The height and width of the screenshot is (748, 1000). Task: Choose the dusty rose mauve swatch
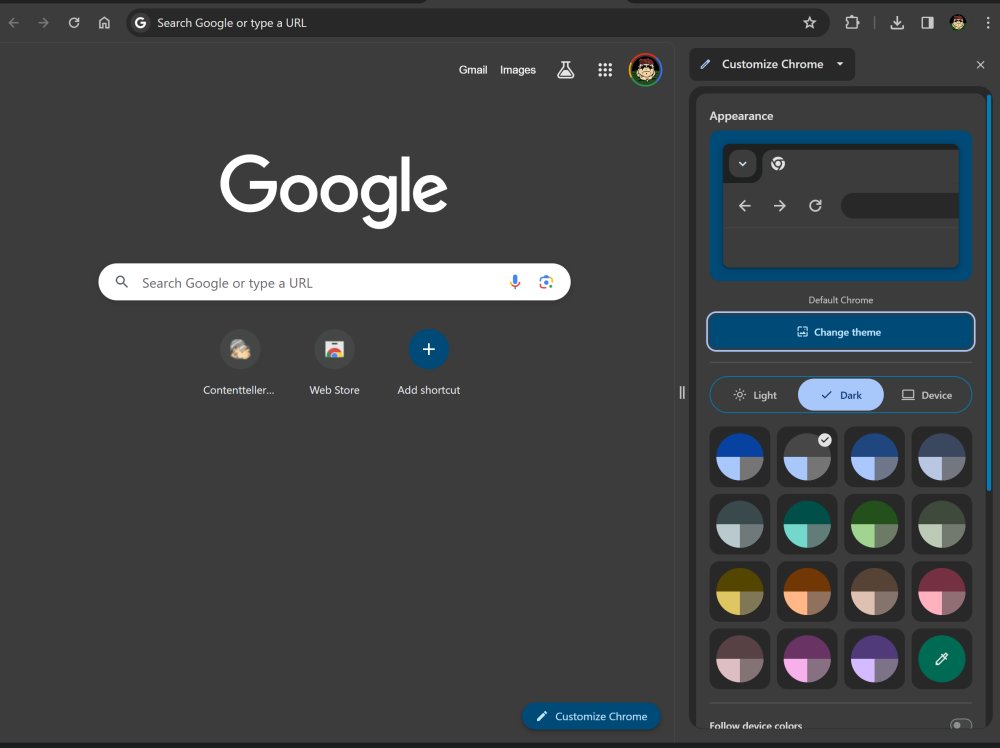pos(740,659)
